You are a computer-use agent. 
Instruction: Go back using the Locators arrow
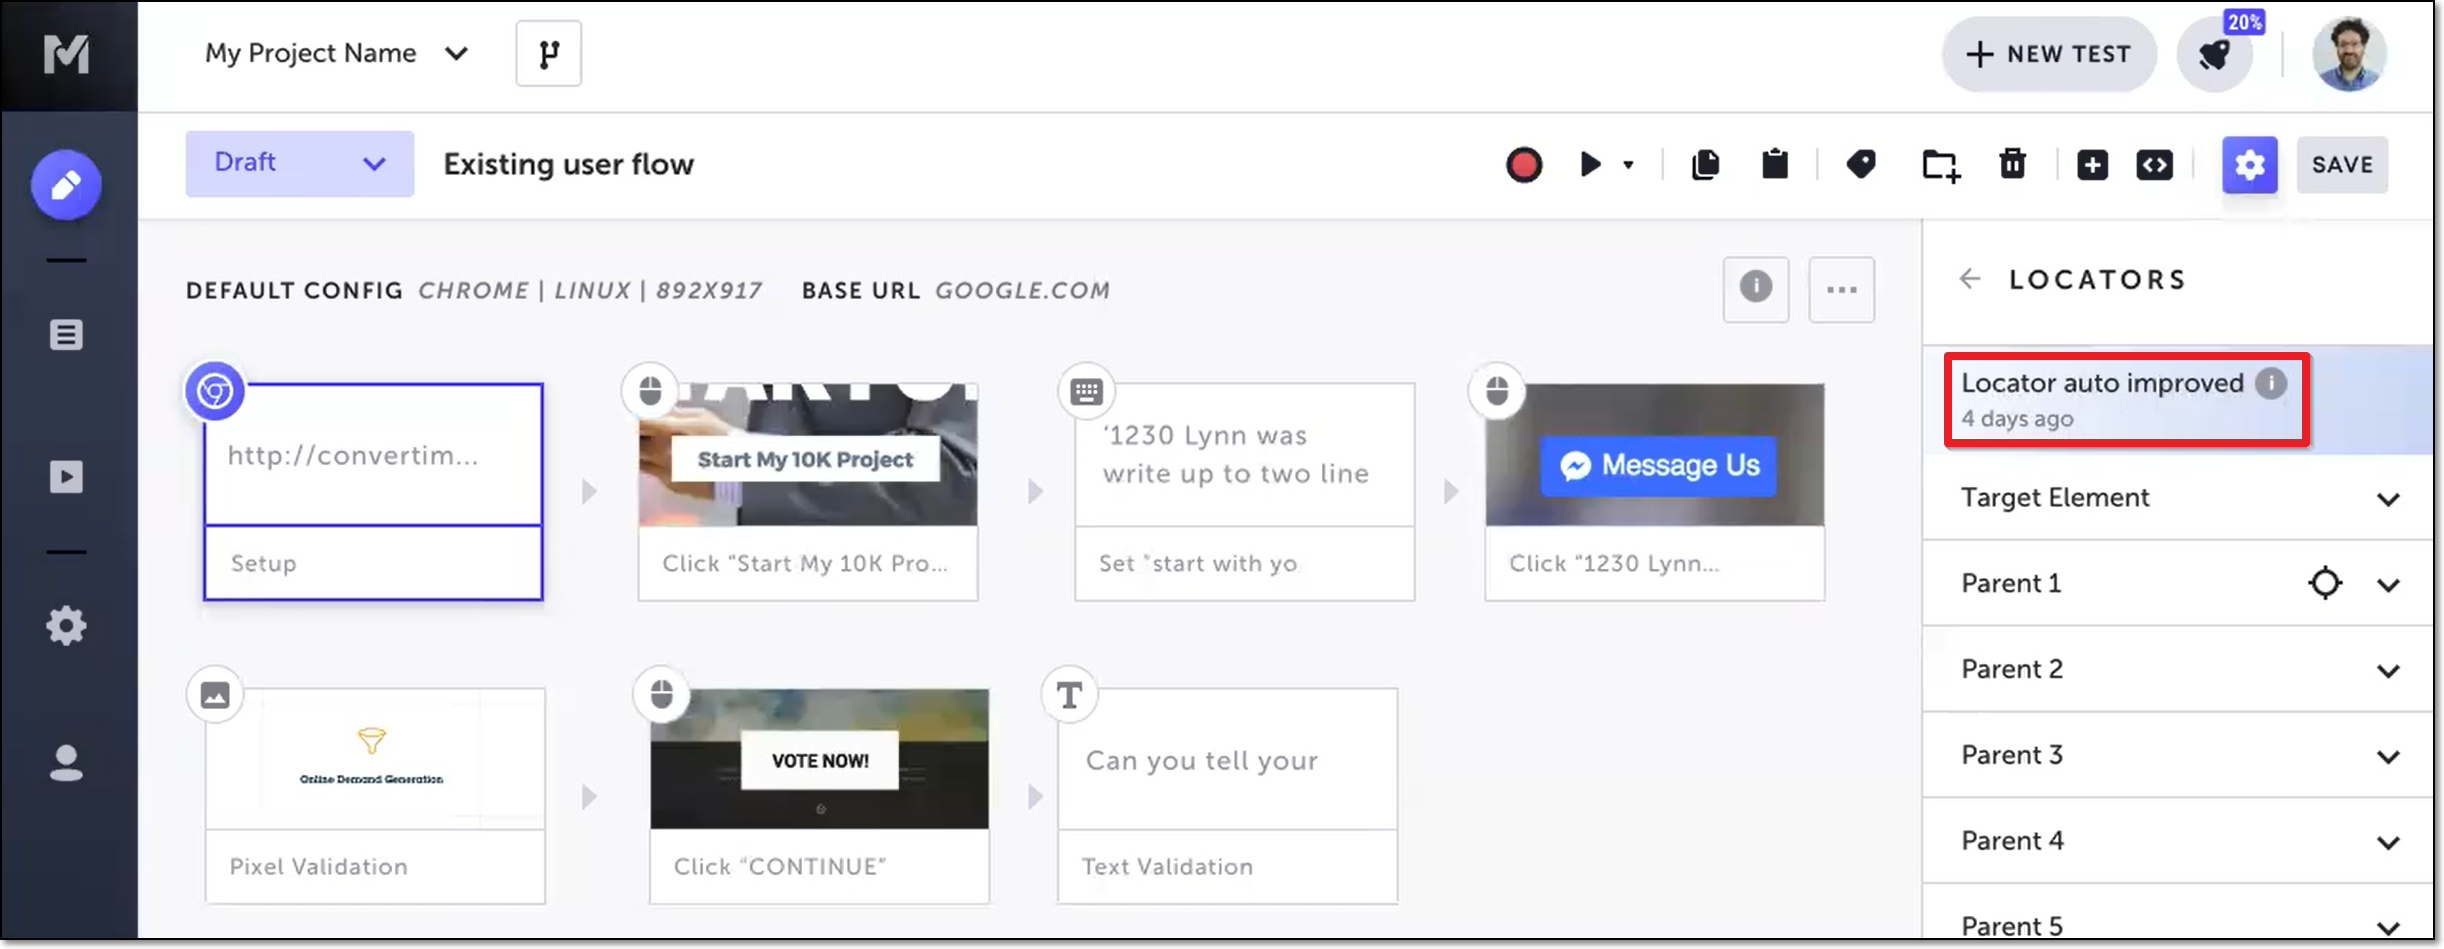click(x=1970, y=279)
